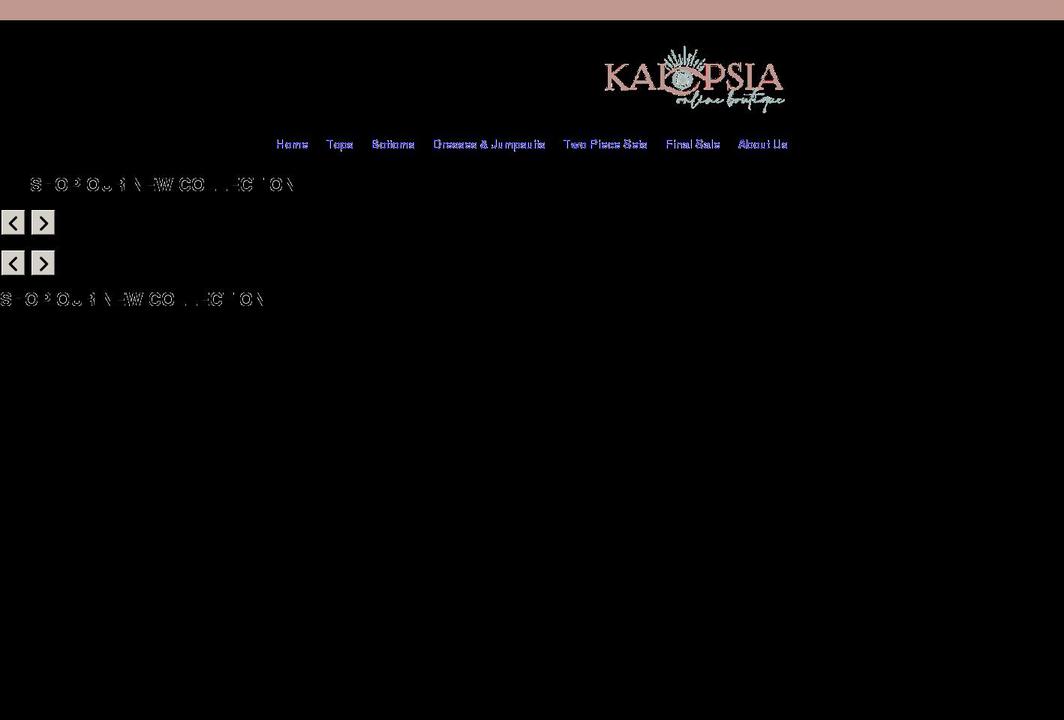Viewport: 1064px width, 720px height.
Task: Open the Bottoms collection
Action: pos(393,144)
